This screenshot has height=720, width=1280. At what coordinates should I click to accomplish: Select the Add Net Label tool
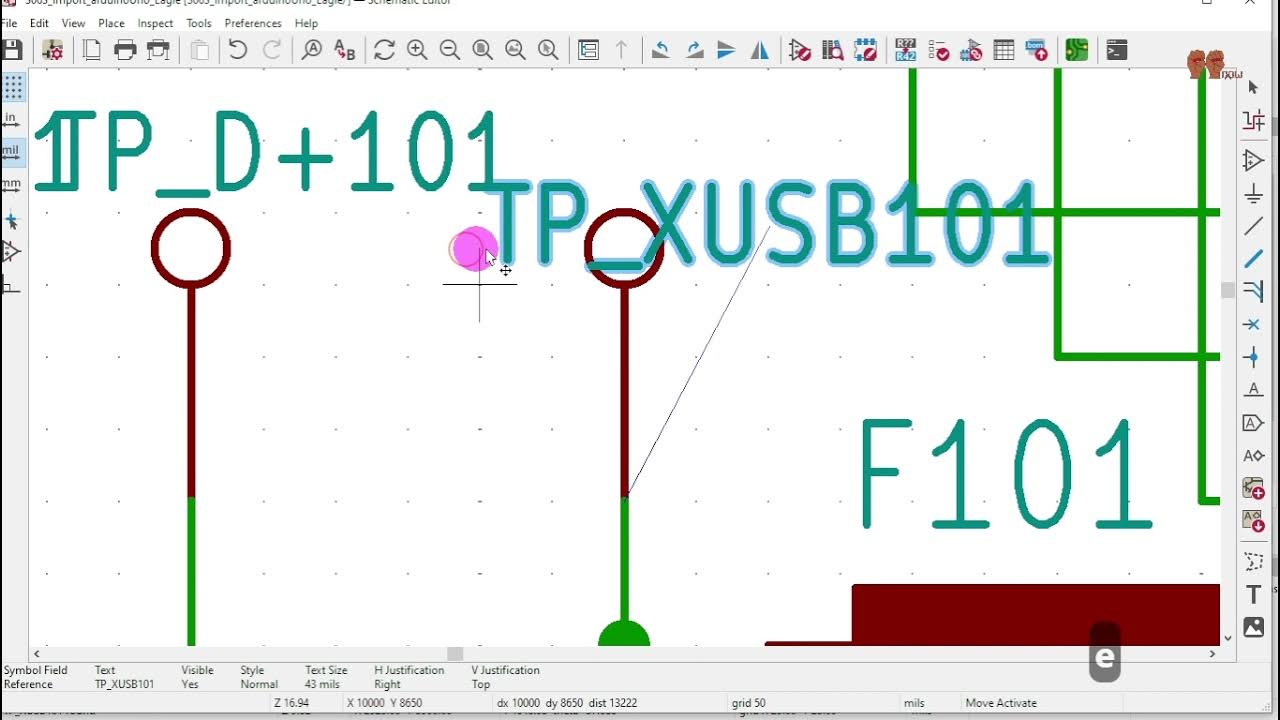coord(1253,390)
